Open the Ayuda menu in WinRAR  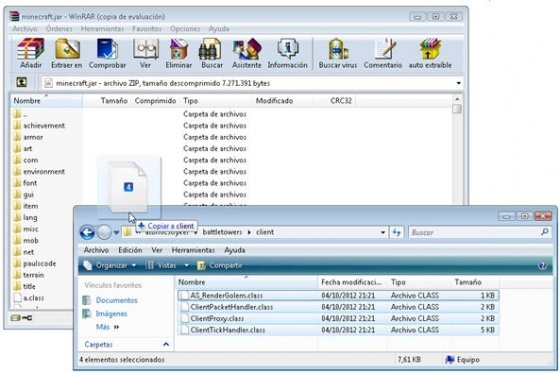coord(219,29)
